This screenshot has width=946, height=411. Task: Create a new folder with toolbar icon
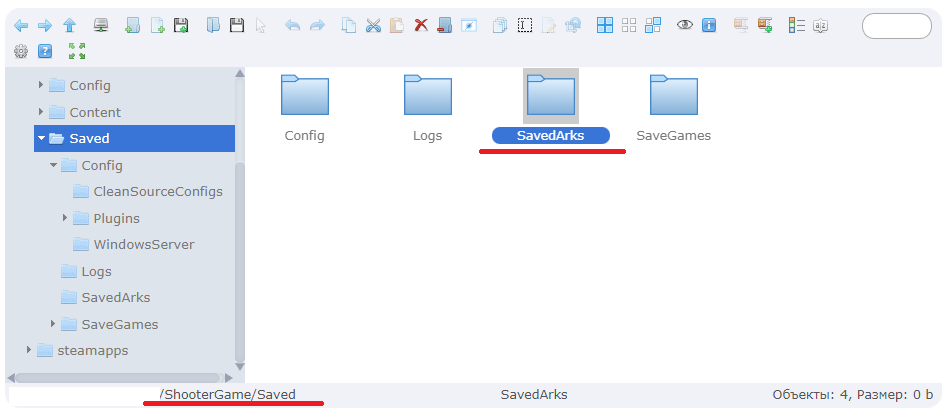132,25
